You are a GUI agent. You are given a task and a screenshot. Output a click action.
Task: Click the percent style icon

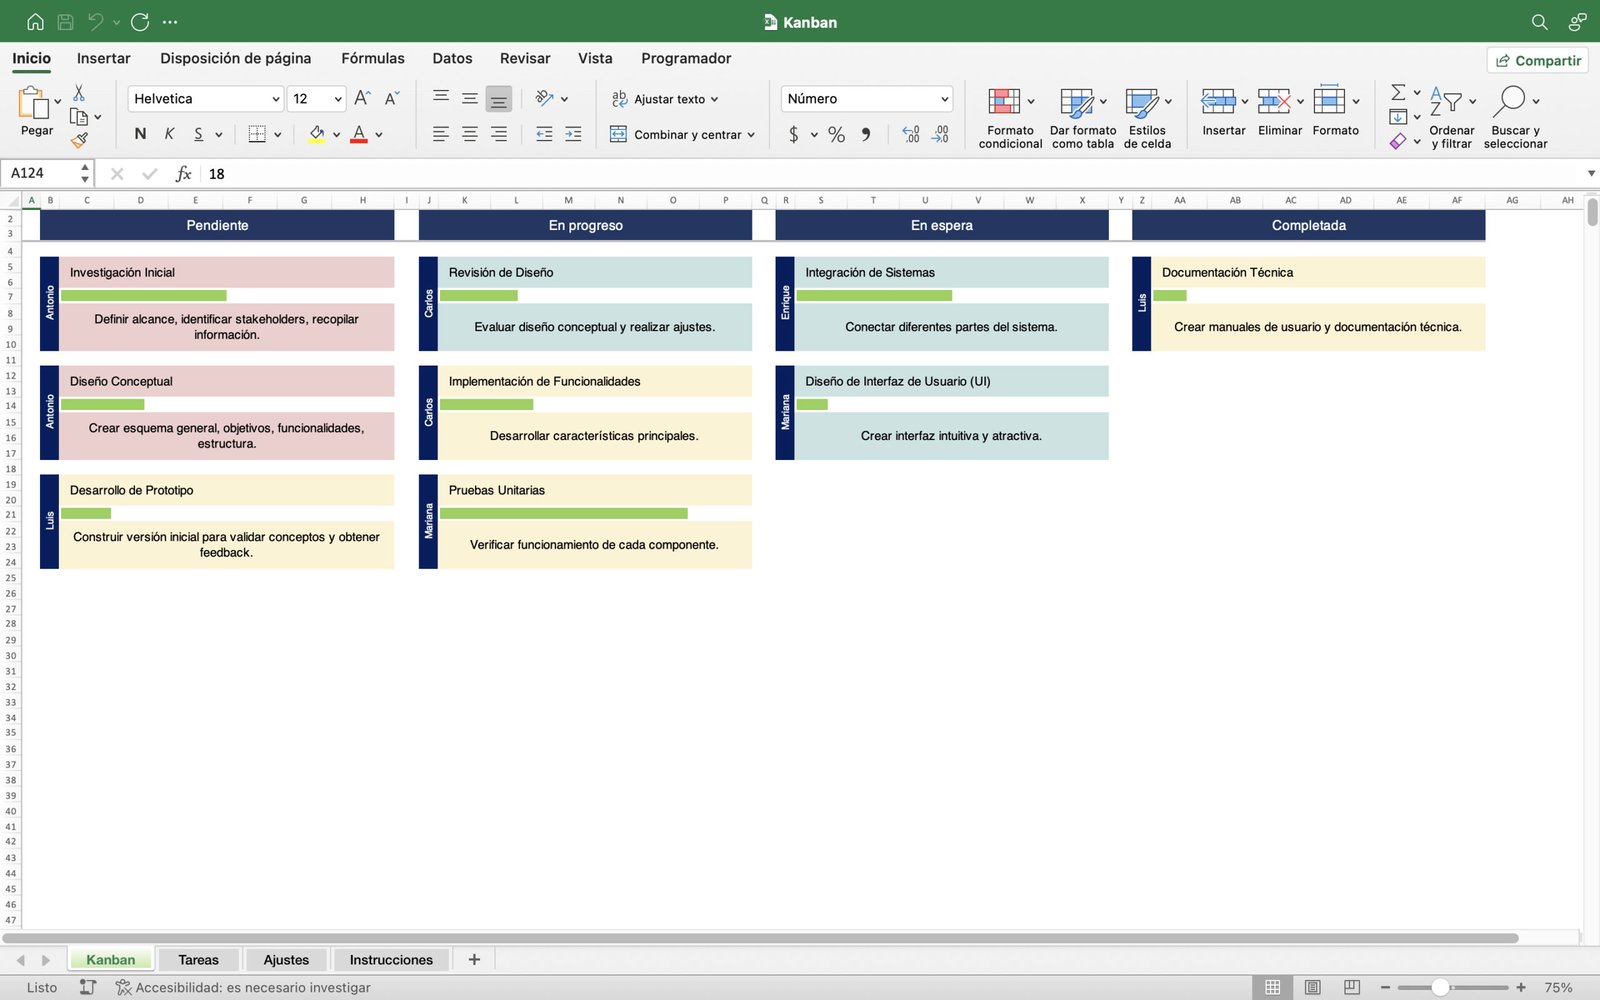(x=836, y=134)
